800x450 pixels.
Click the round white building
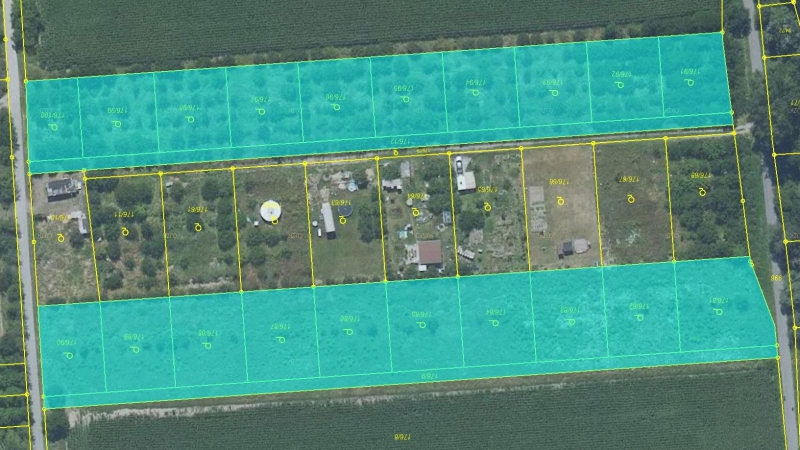tap(270, 211)
